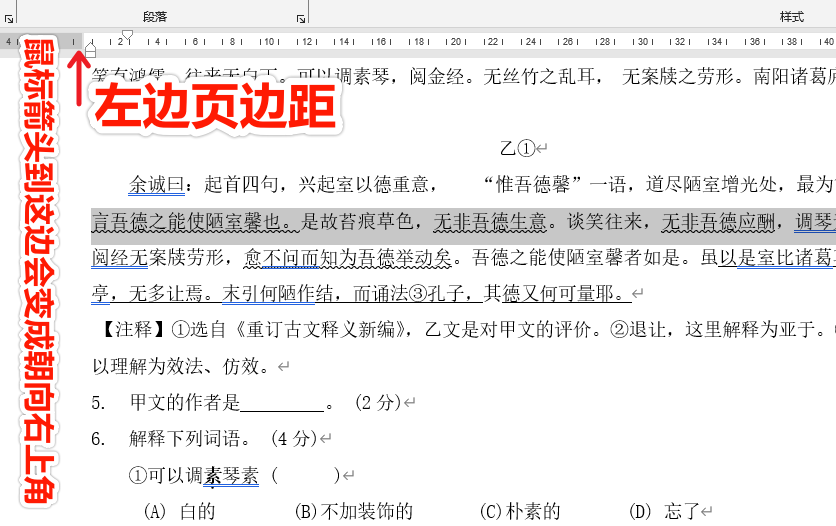Screen dimensions: 836x526
Task: Click book title 《重订古文释义新编》
Action: [319, 329]
